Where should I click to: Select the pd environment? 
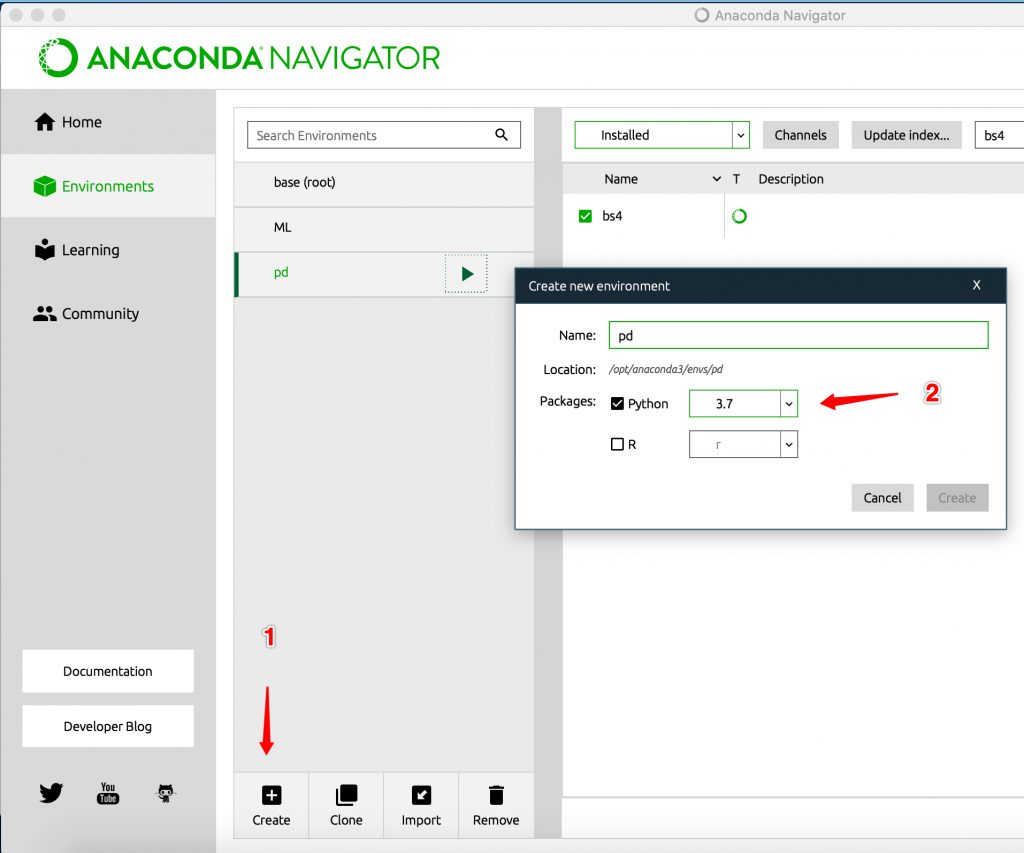(384, 275)
